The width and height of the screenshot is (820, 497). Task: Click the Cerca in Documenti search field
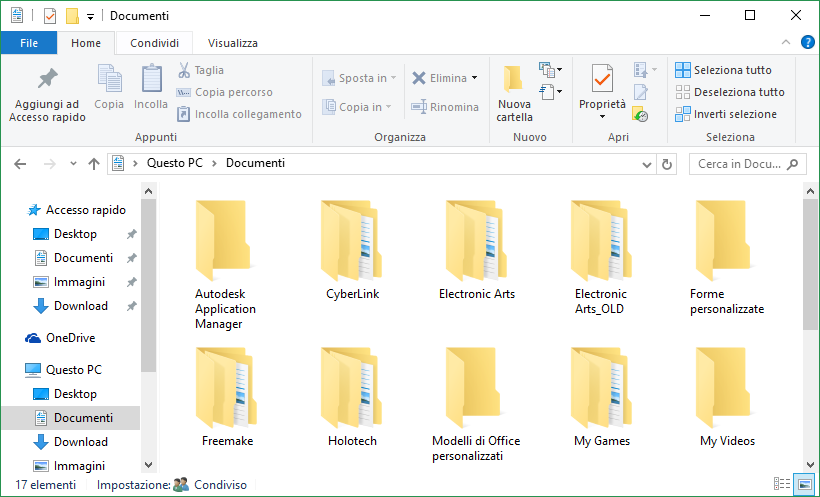click(x=748, y=164)
